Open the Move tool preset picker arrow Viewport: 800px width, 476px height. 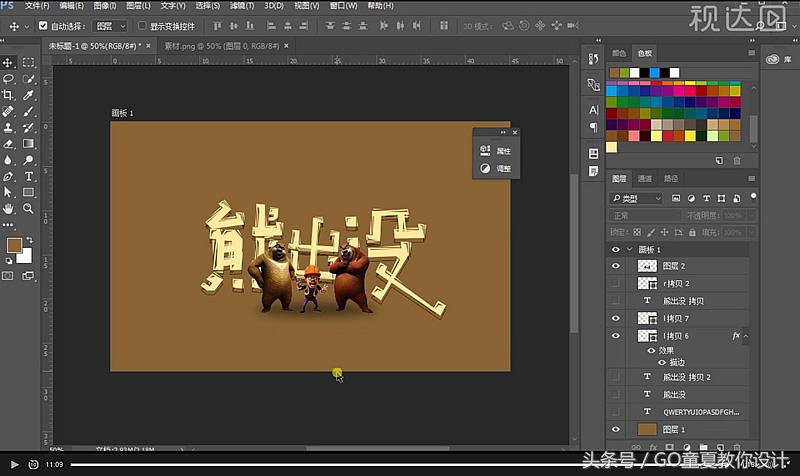27,26
